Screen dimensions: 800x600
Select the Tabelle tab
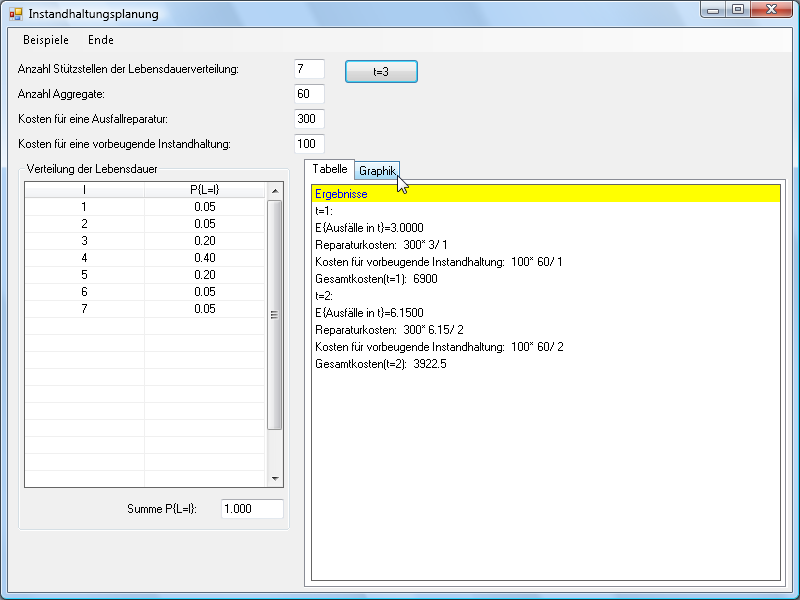(x=330, y=170)
